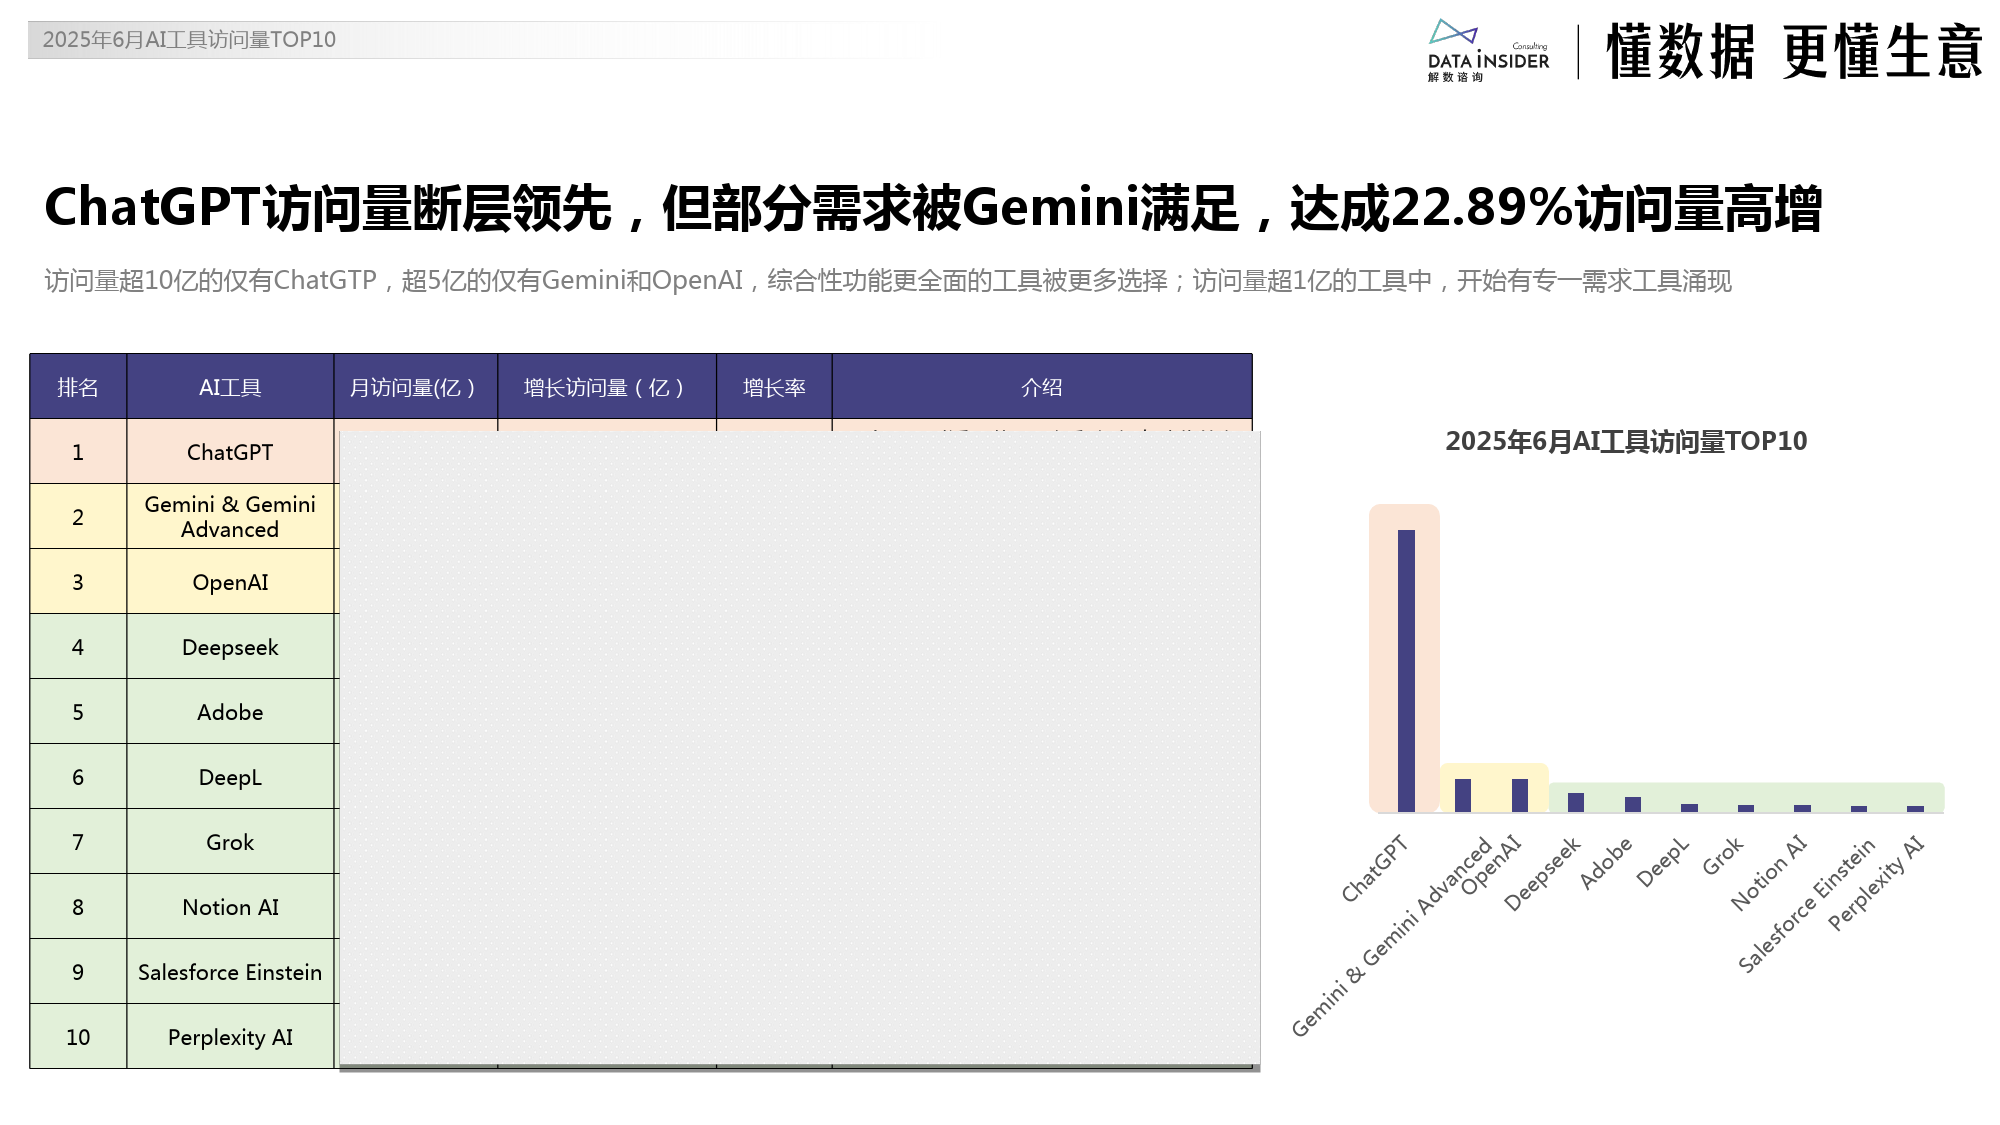The image size is (2000, 1125).
Task: Click the Deepseek chart axis label
Action: point(1543,874)
